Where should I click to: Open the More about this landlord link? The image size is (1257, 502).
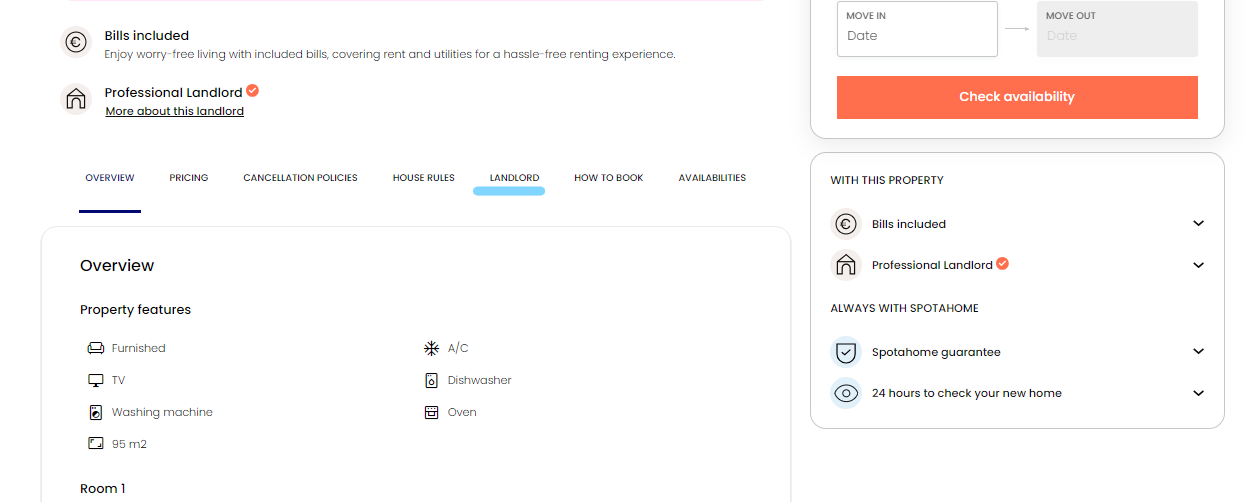coord(175,111)
